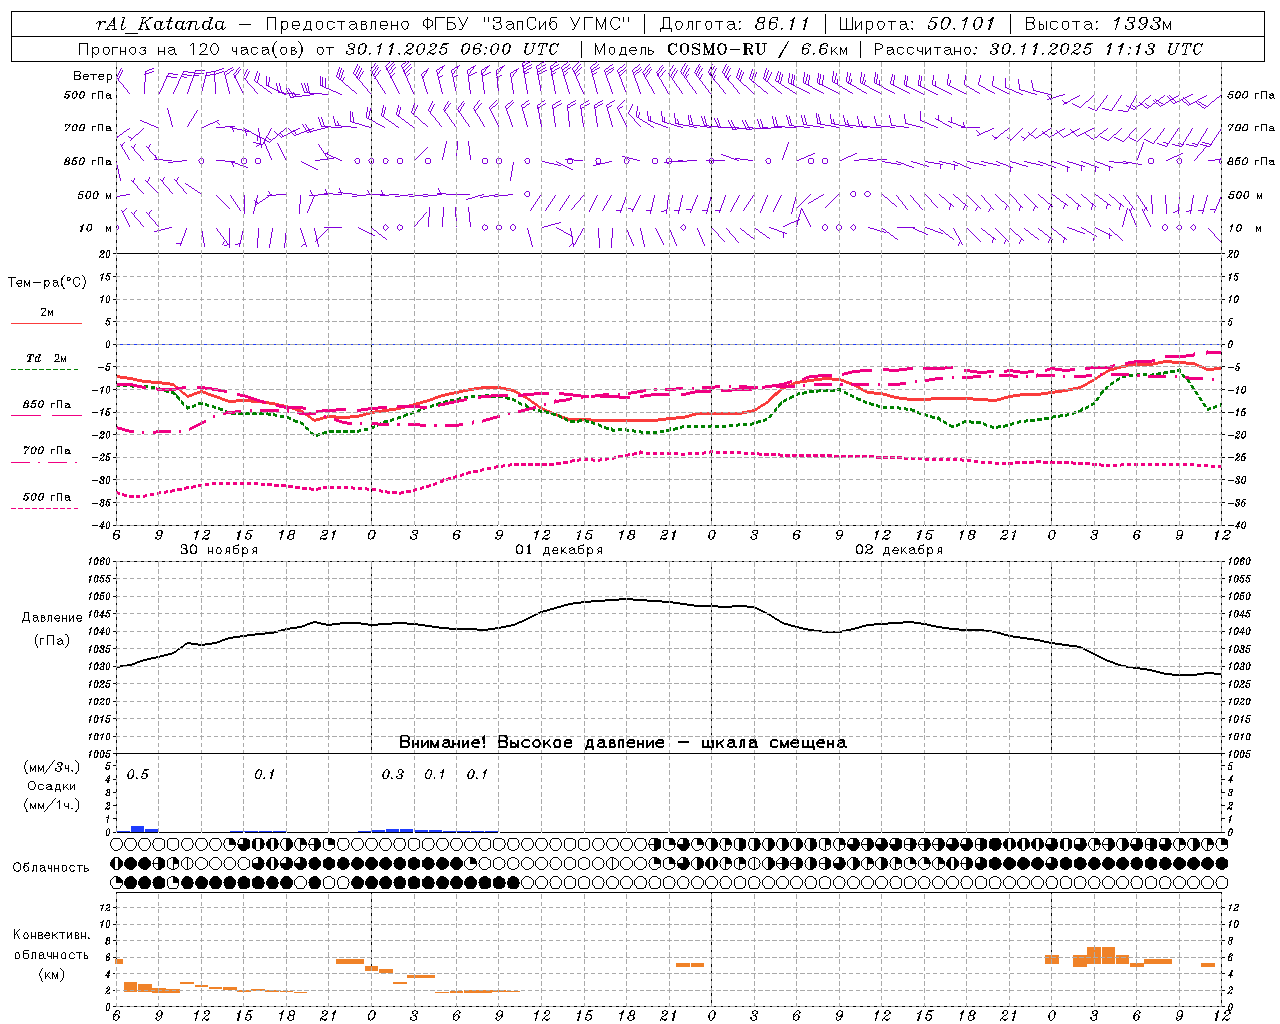Click the Td 2м legend entry
The image size is (1280, 1024).
47,358
